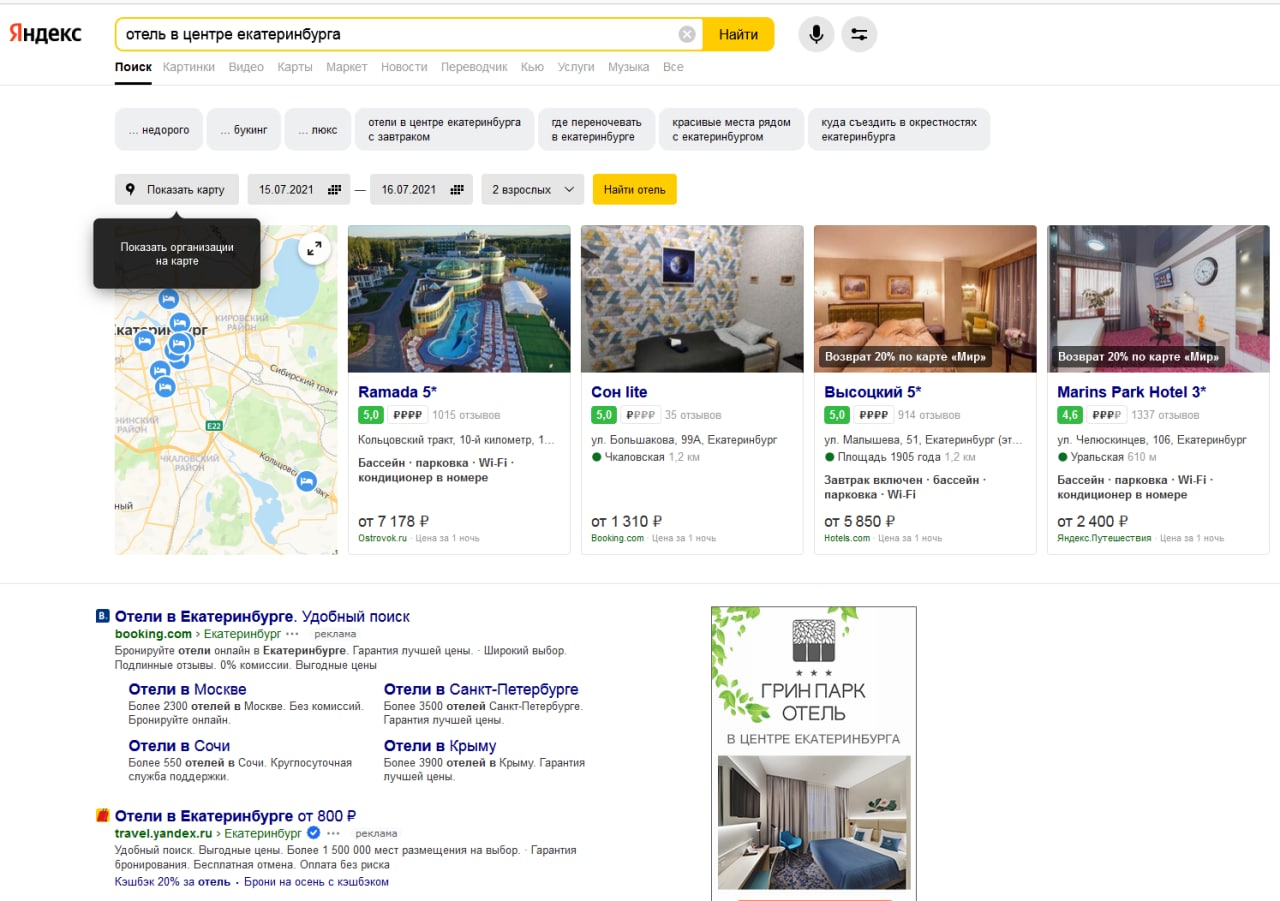1280x901 pixels.
Task: Click Отели в Екатеринбурге. Удобный поиск link
Action: 262,617
